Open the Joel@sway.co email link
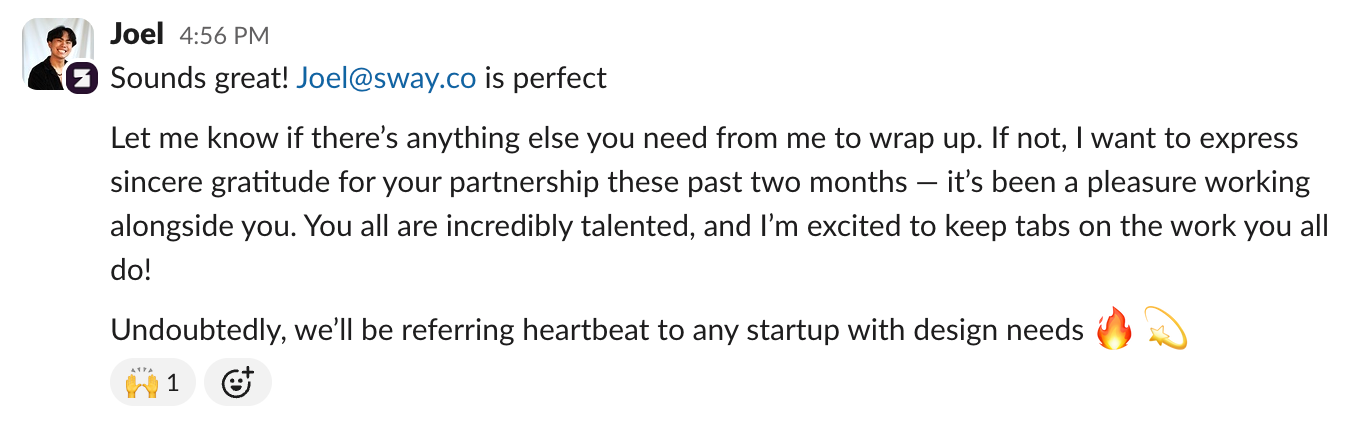 pyautogui.click(x=385, y=78)
